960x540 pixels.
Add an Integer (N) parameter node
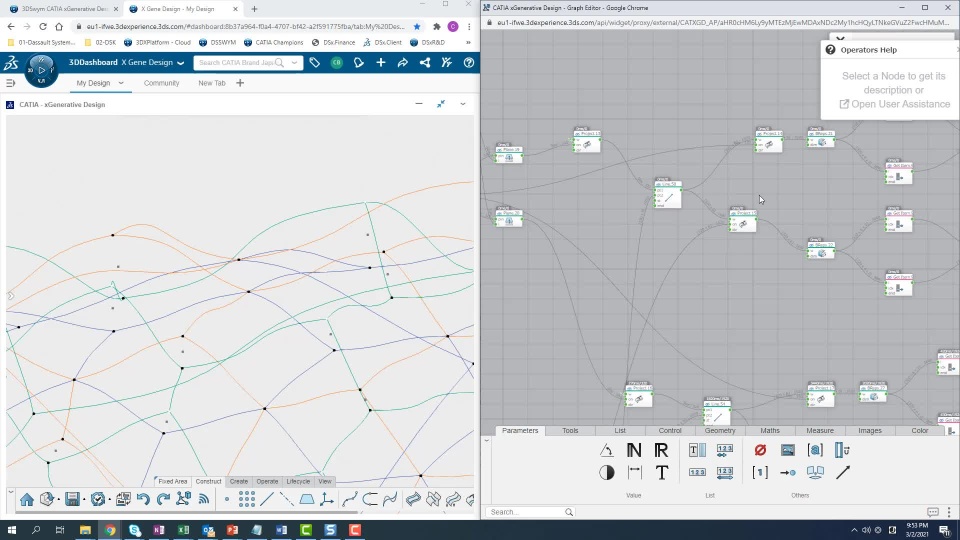pos(634,451)
